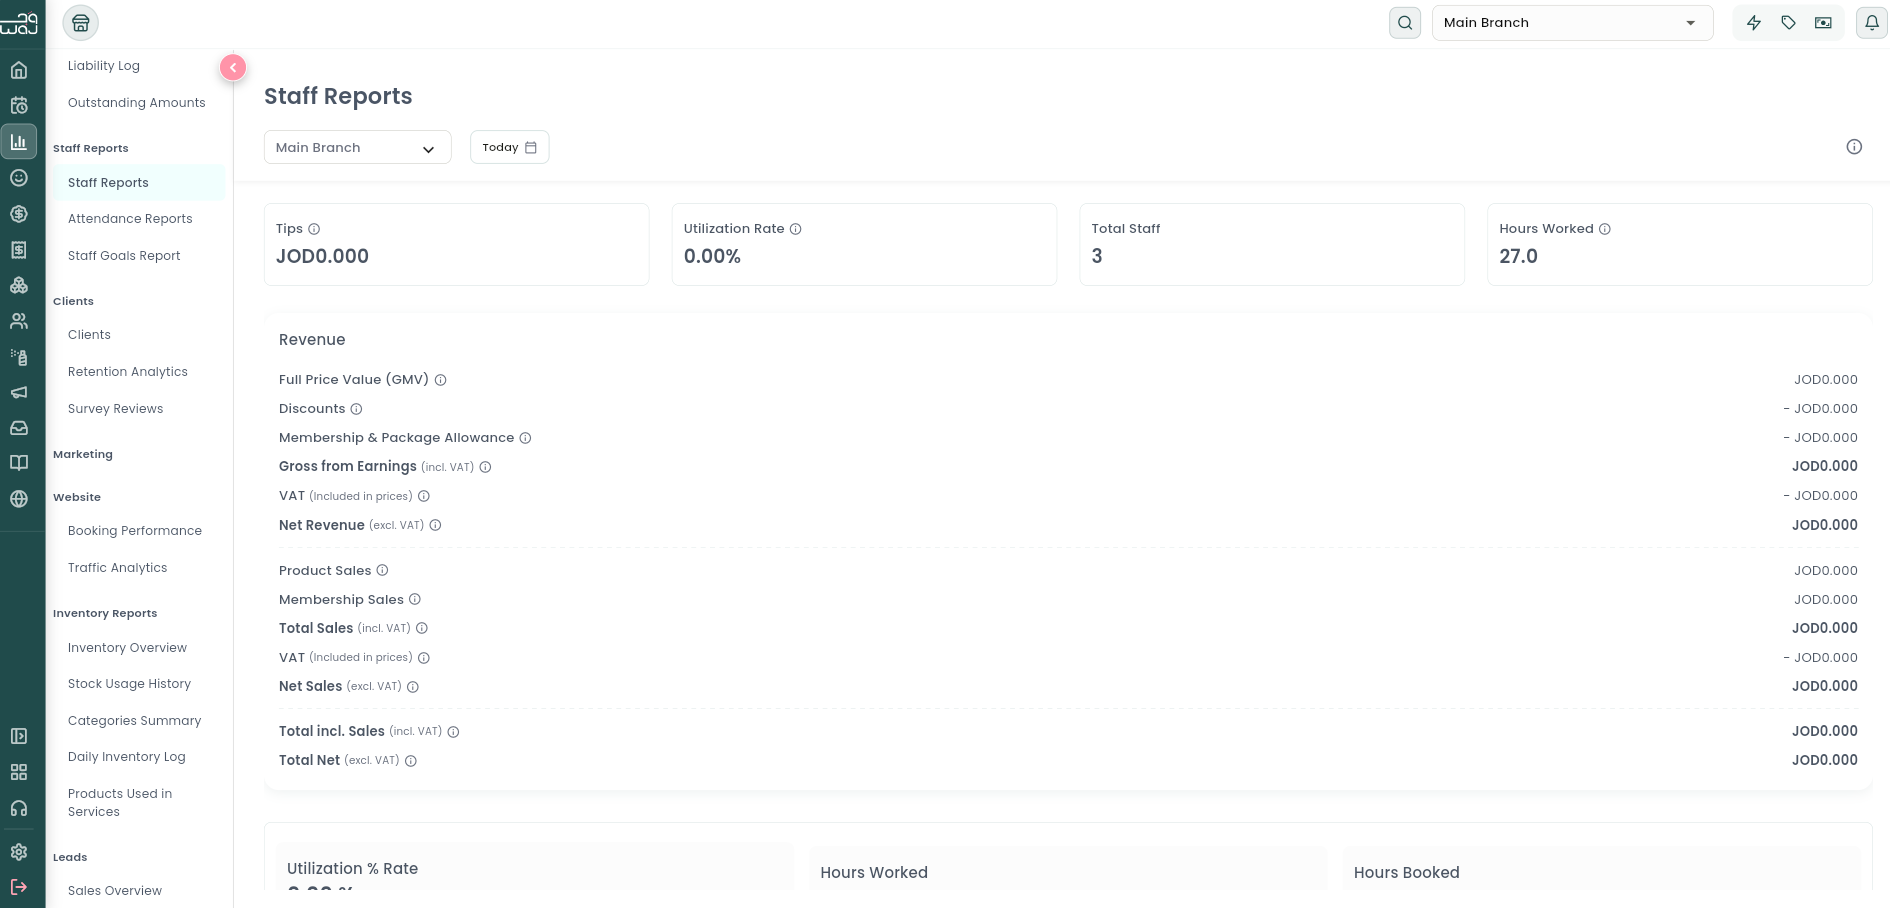Open Booking Performance
1890x908 pixels.
[135, 531]
